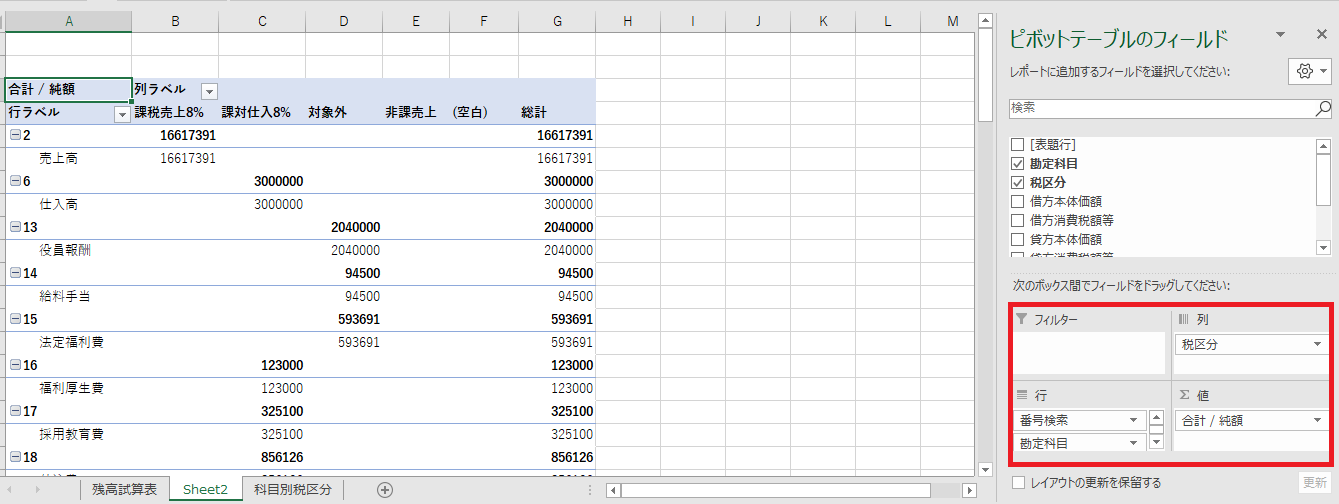Click the magnifier icon in field search
1339x504 pixels.
coord(1322,107)
